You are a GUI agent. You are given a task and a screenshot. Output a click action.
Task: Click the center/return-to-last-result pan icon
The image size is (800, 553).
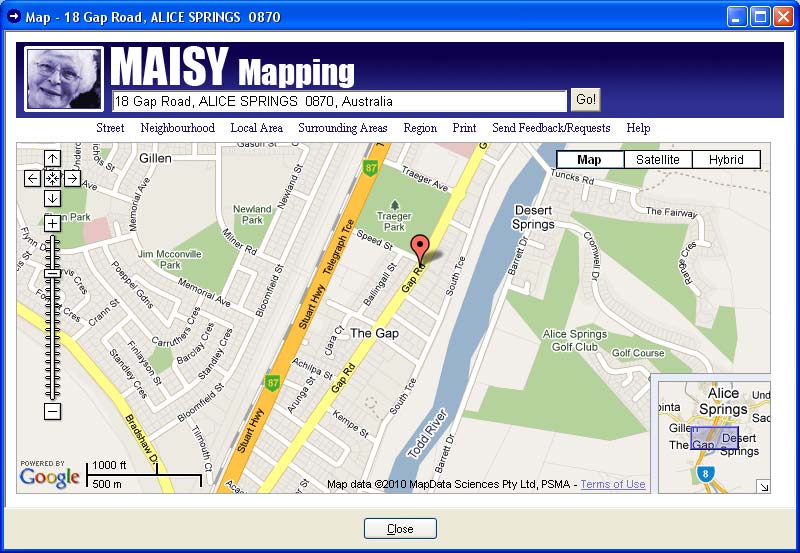point(52,179)
